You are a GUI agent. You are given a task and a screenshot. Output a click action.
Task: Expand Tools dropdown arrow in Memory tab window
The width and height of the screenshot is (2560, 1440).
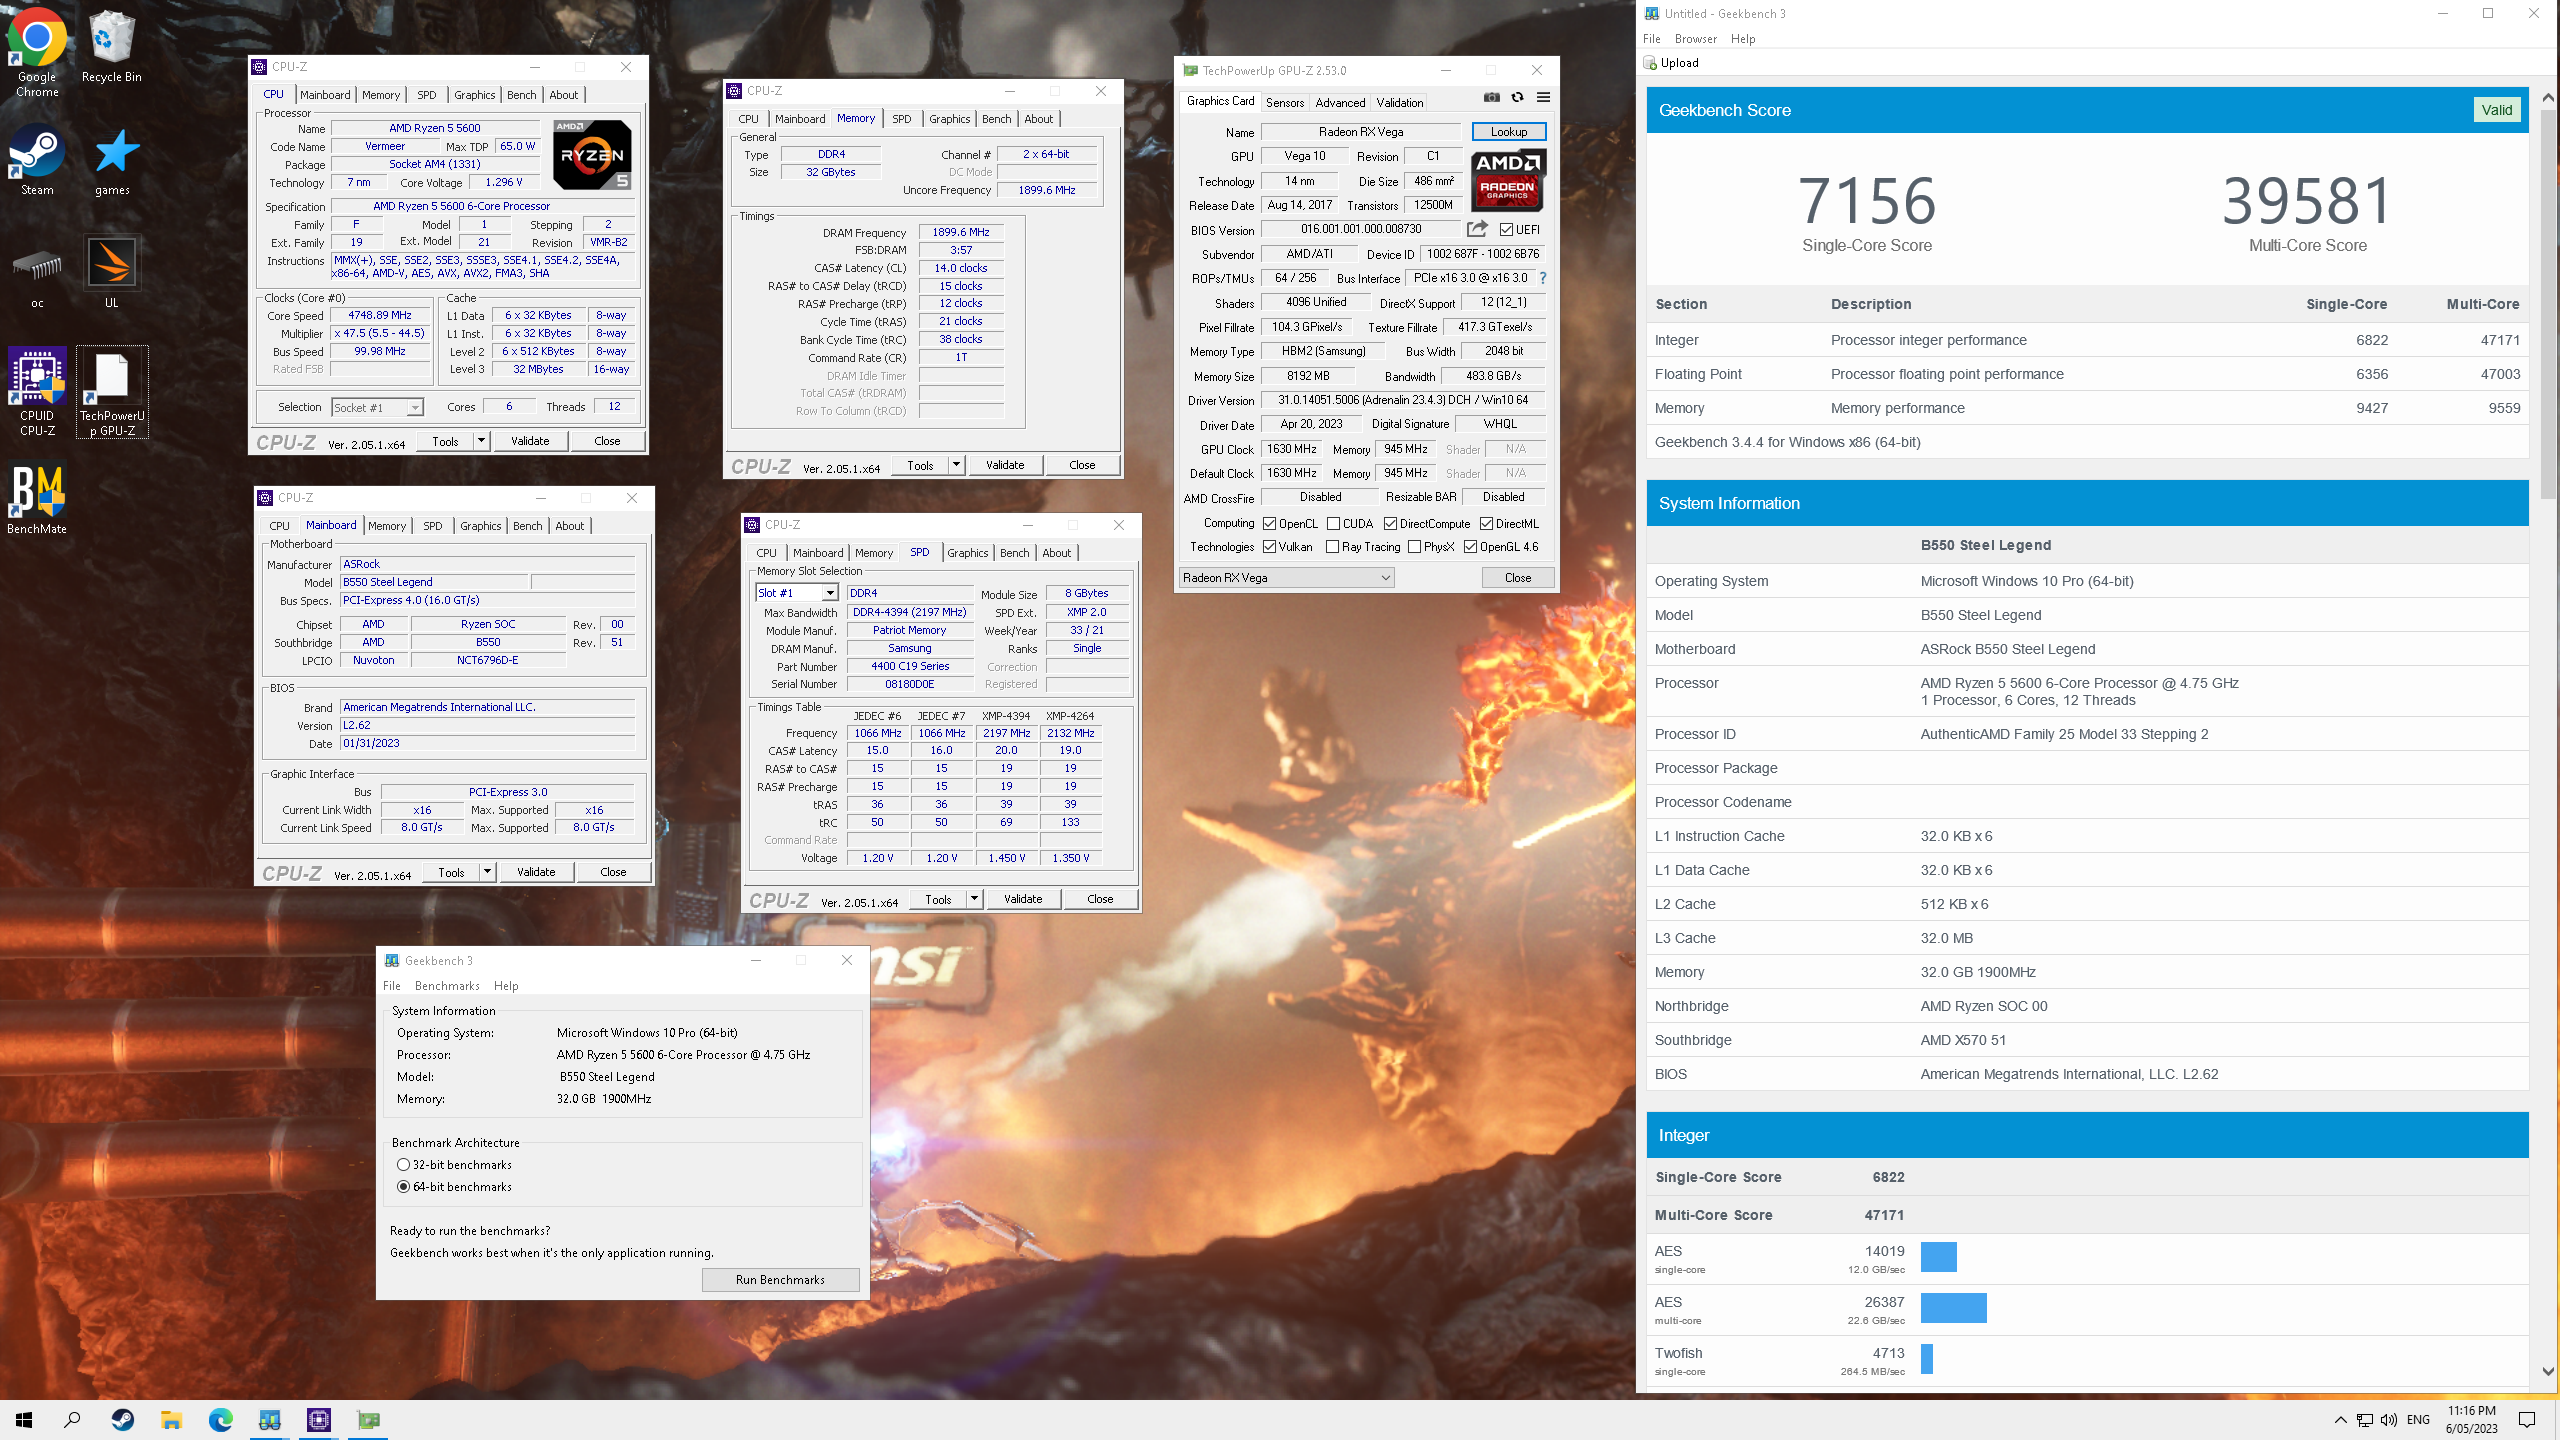pyautogui.click(x=956, y=465)
